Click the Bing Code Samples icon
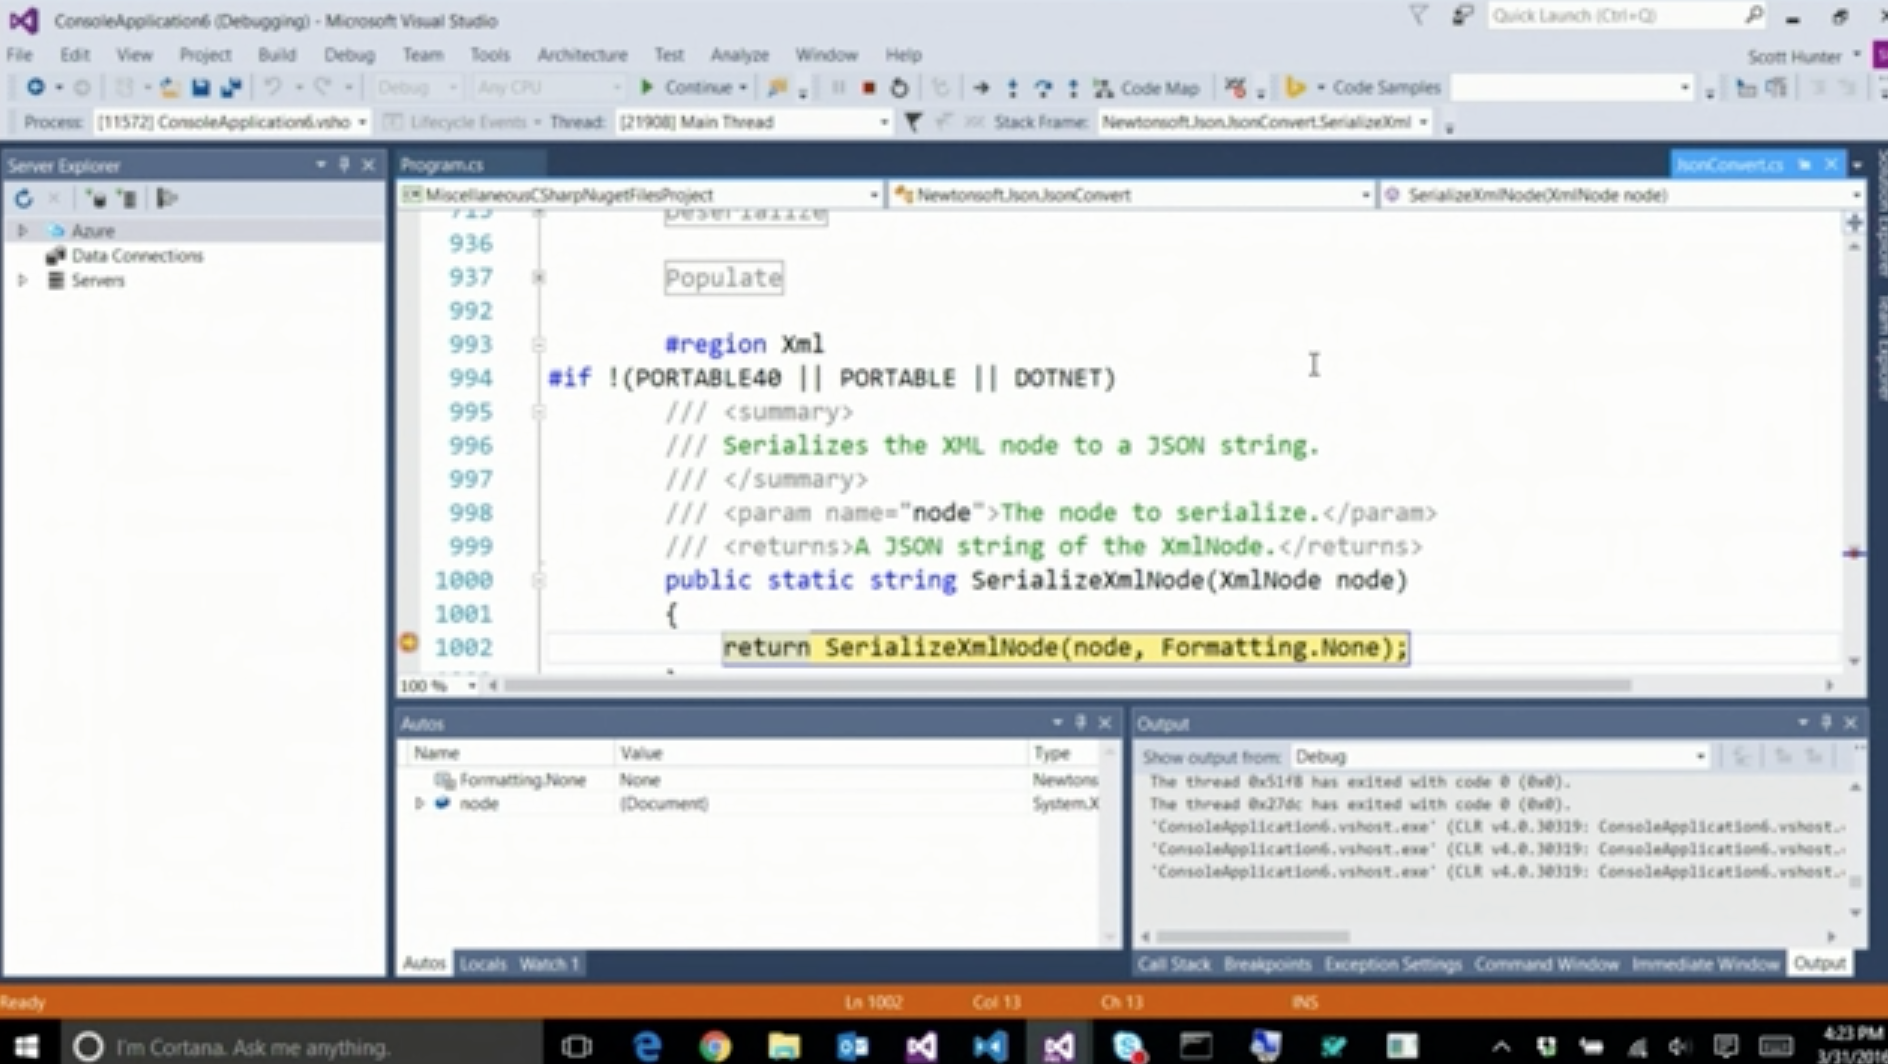The width and height of the screenshot is (1888, 1064). [1296, 88]
